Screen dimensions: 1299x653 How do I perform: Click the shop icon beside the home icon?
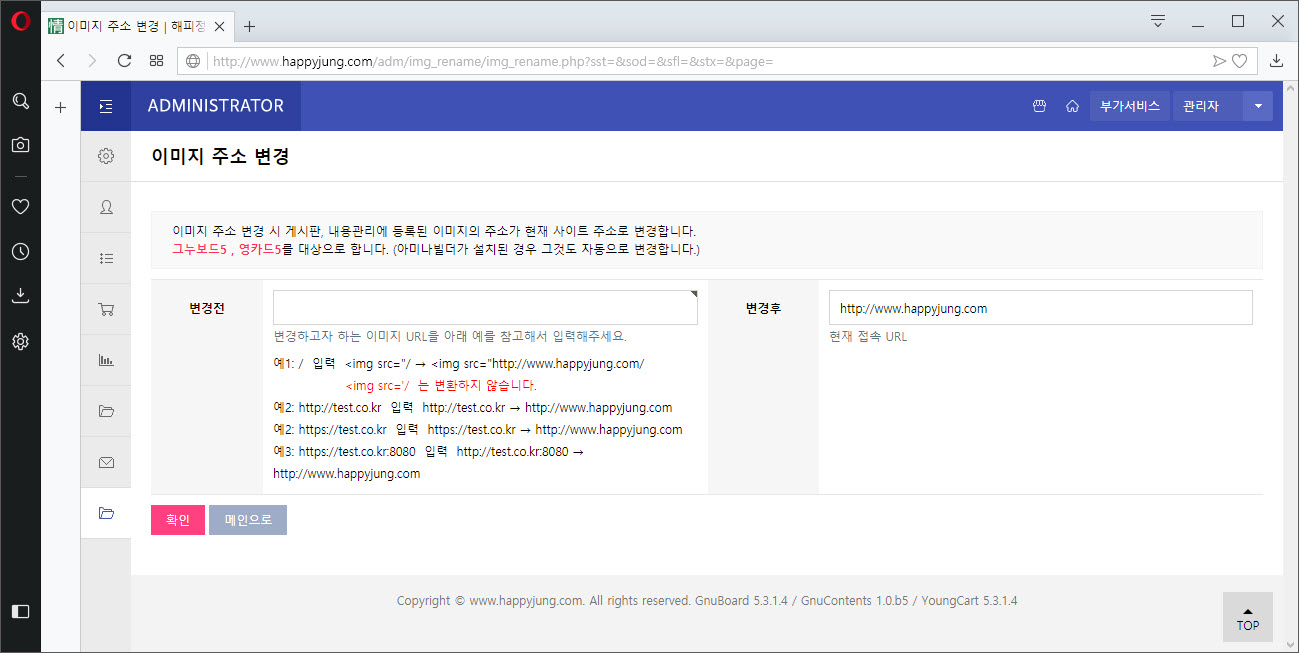coord(1039,105)
